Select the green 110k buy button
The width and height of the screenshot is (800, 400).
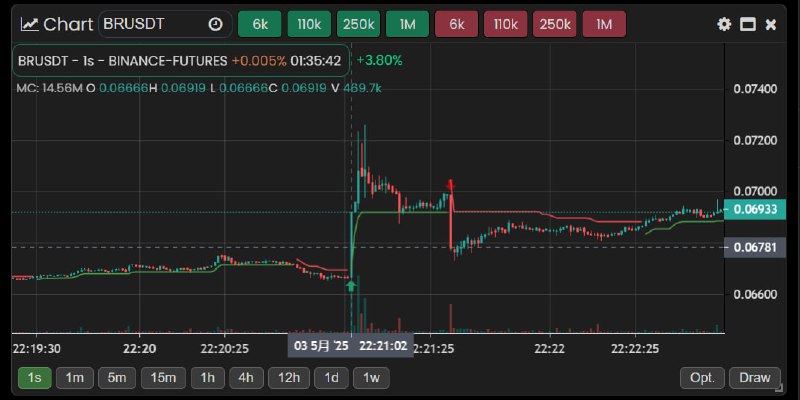pos(309,24)
